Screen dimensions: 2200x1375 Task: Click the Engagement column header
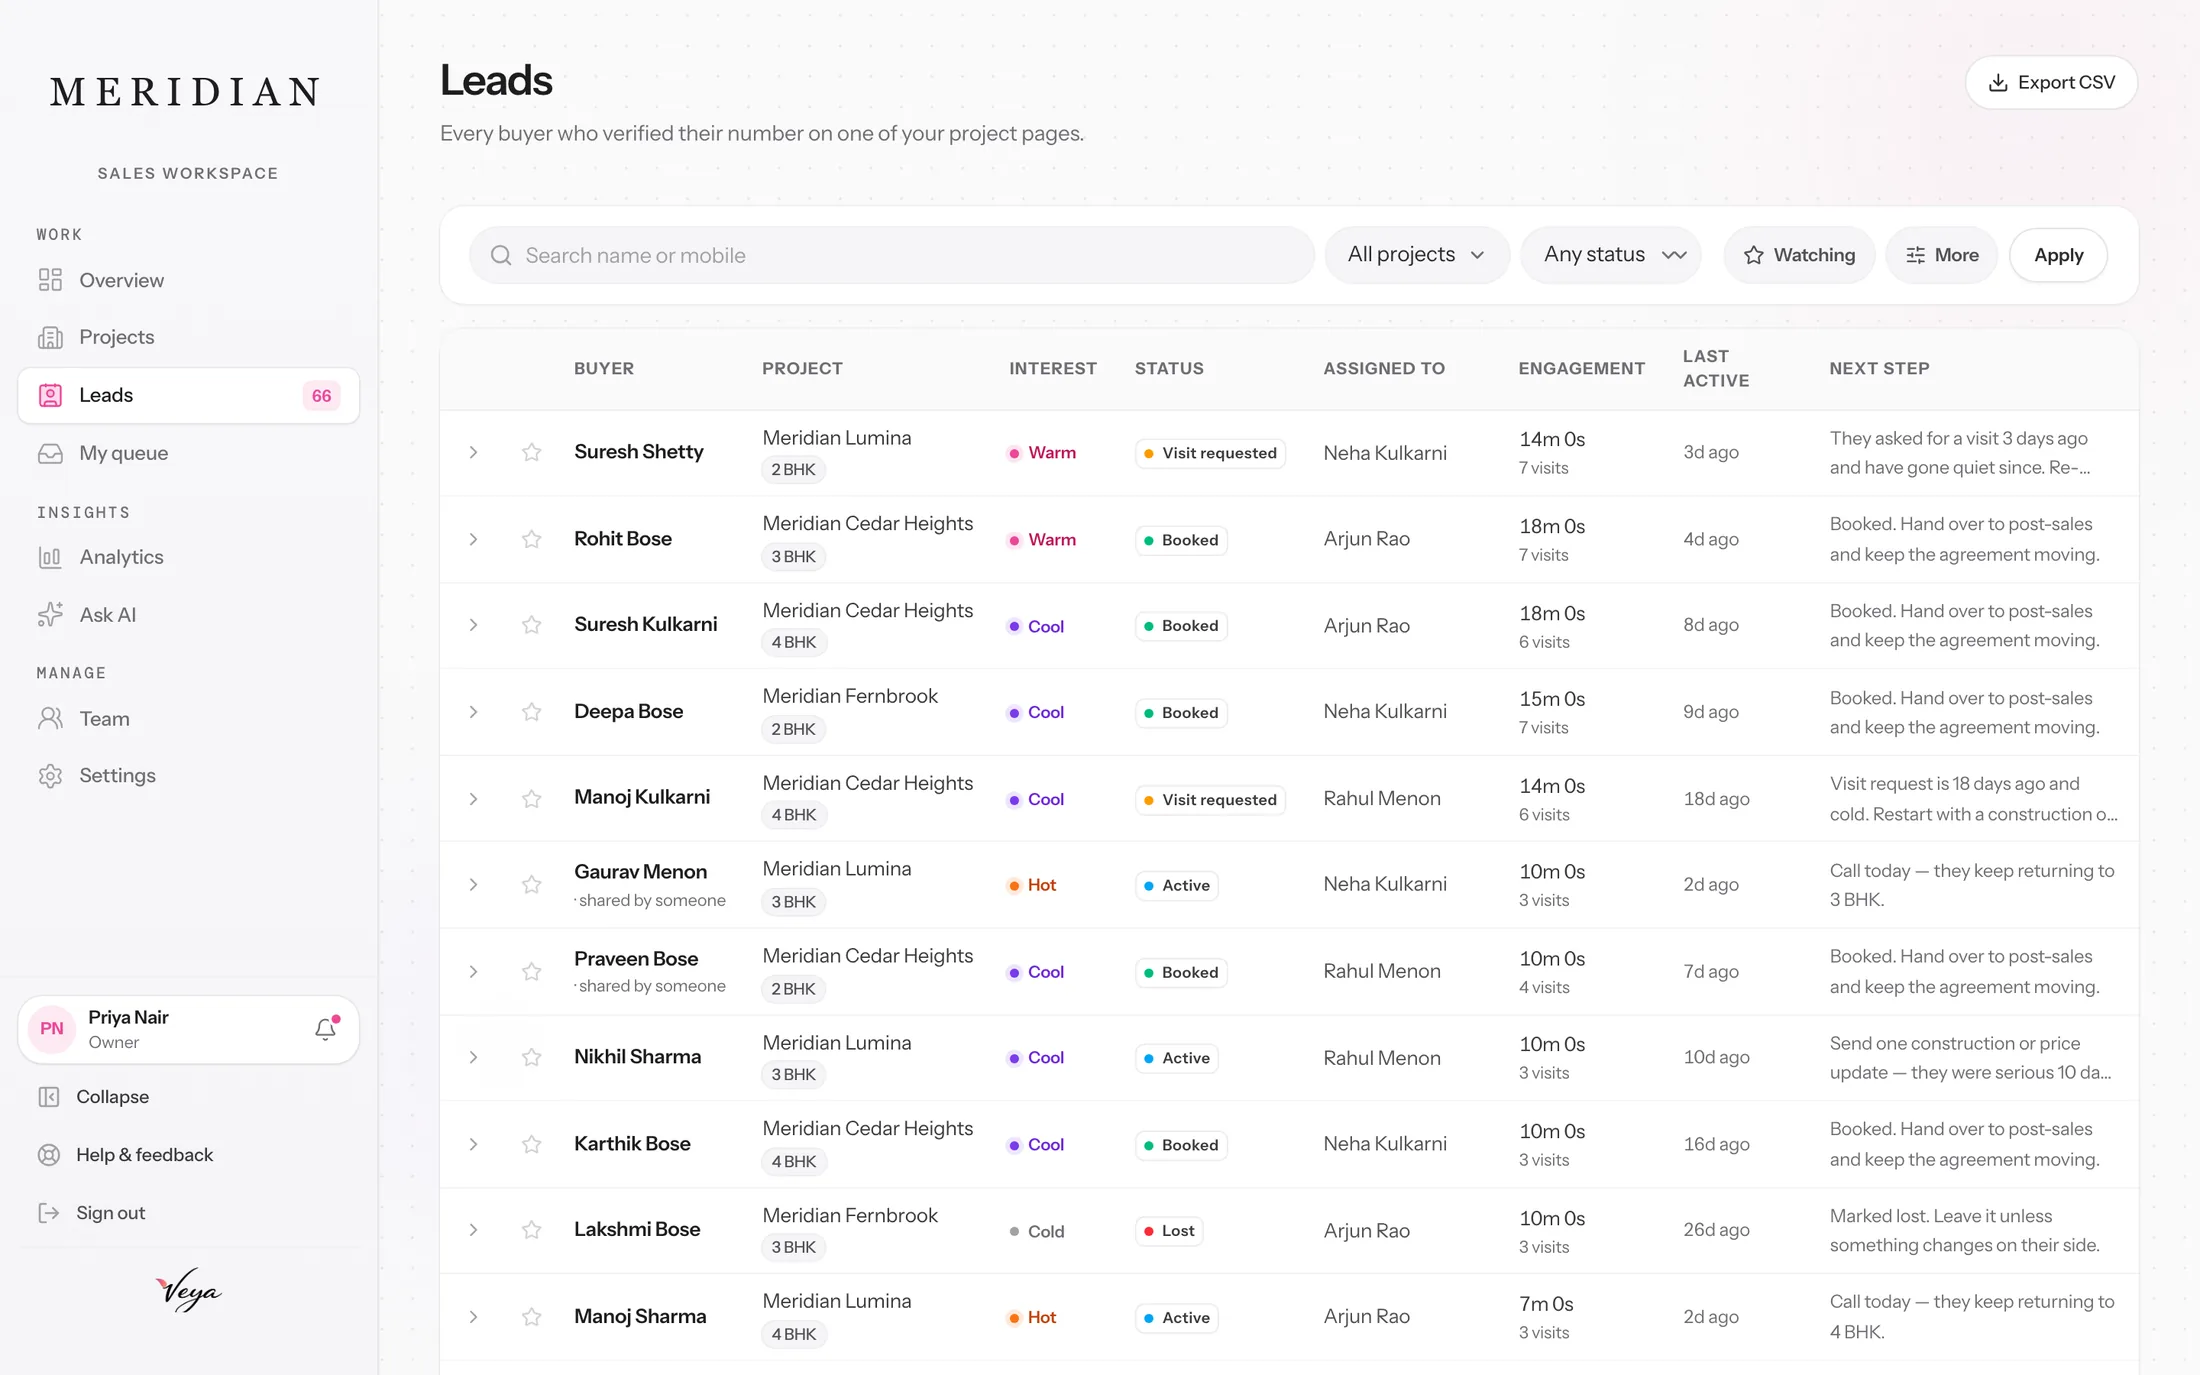[1581, 368]
